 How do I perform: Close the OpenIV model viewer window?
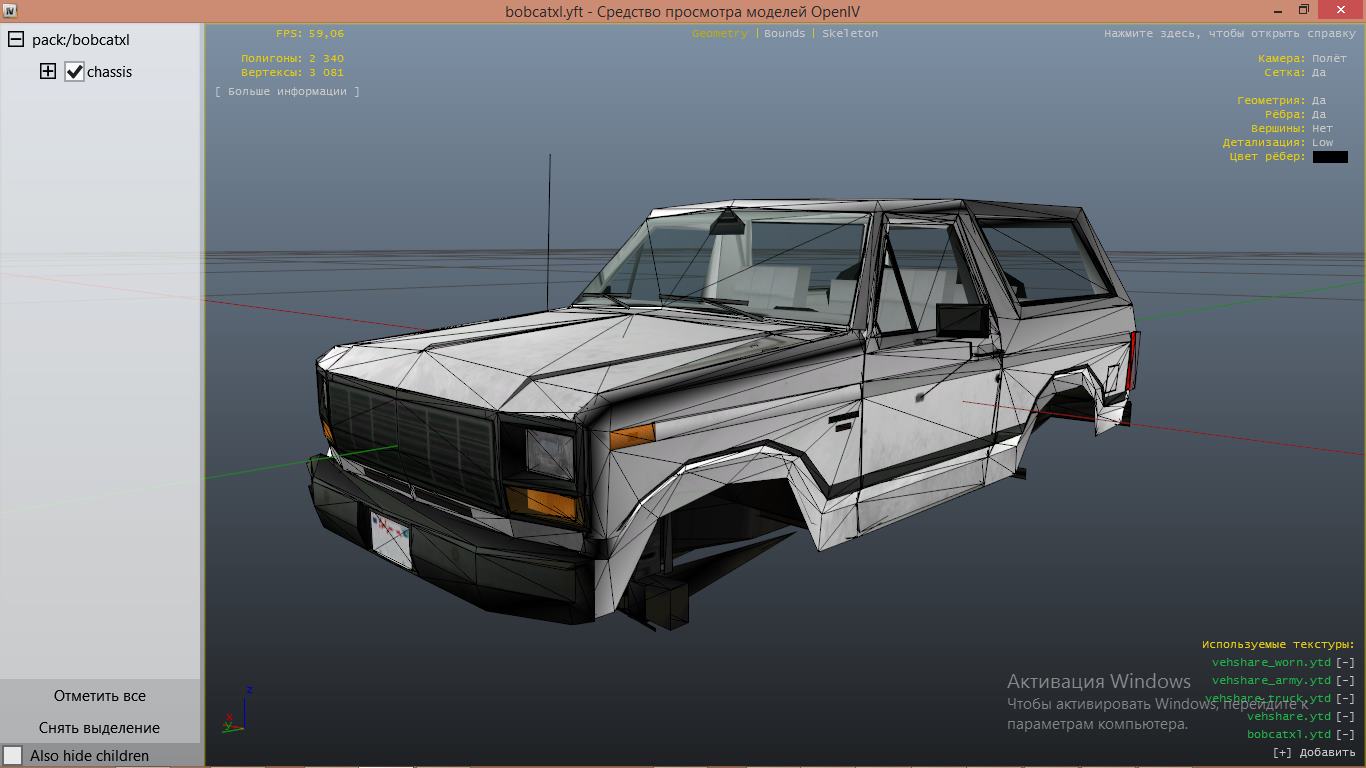point(1340,9)
